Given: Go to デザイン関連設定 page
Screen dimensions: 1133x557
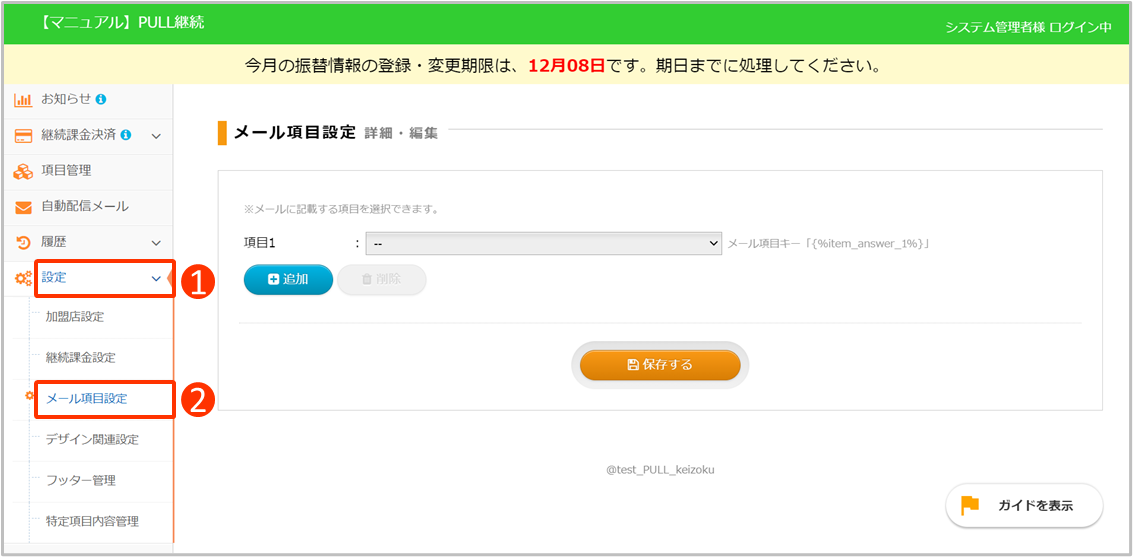Looking at the screenshot, I should (x=92, y=439).
